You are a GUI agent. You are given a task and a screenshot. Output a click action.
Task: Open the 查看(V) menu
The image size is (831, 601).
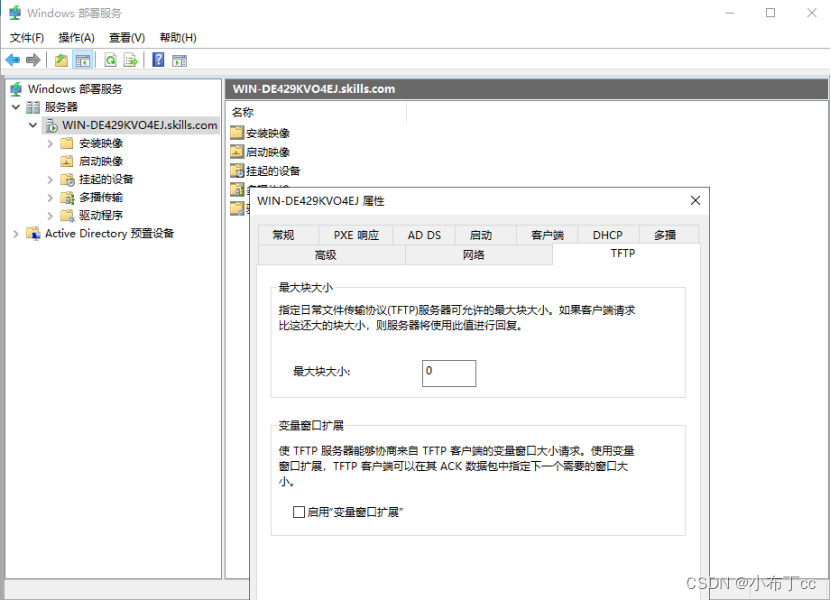(x=127, y=38)
